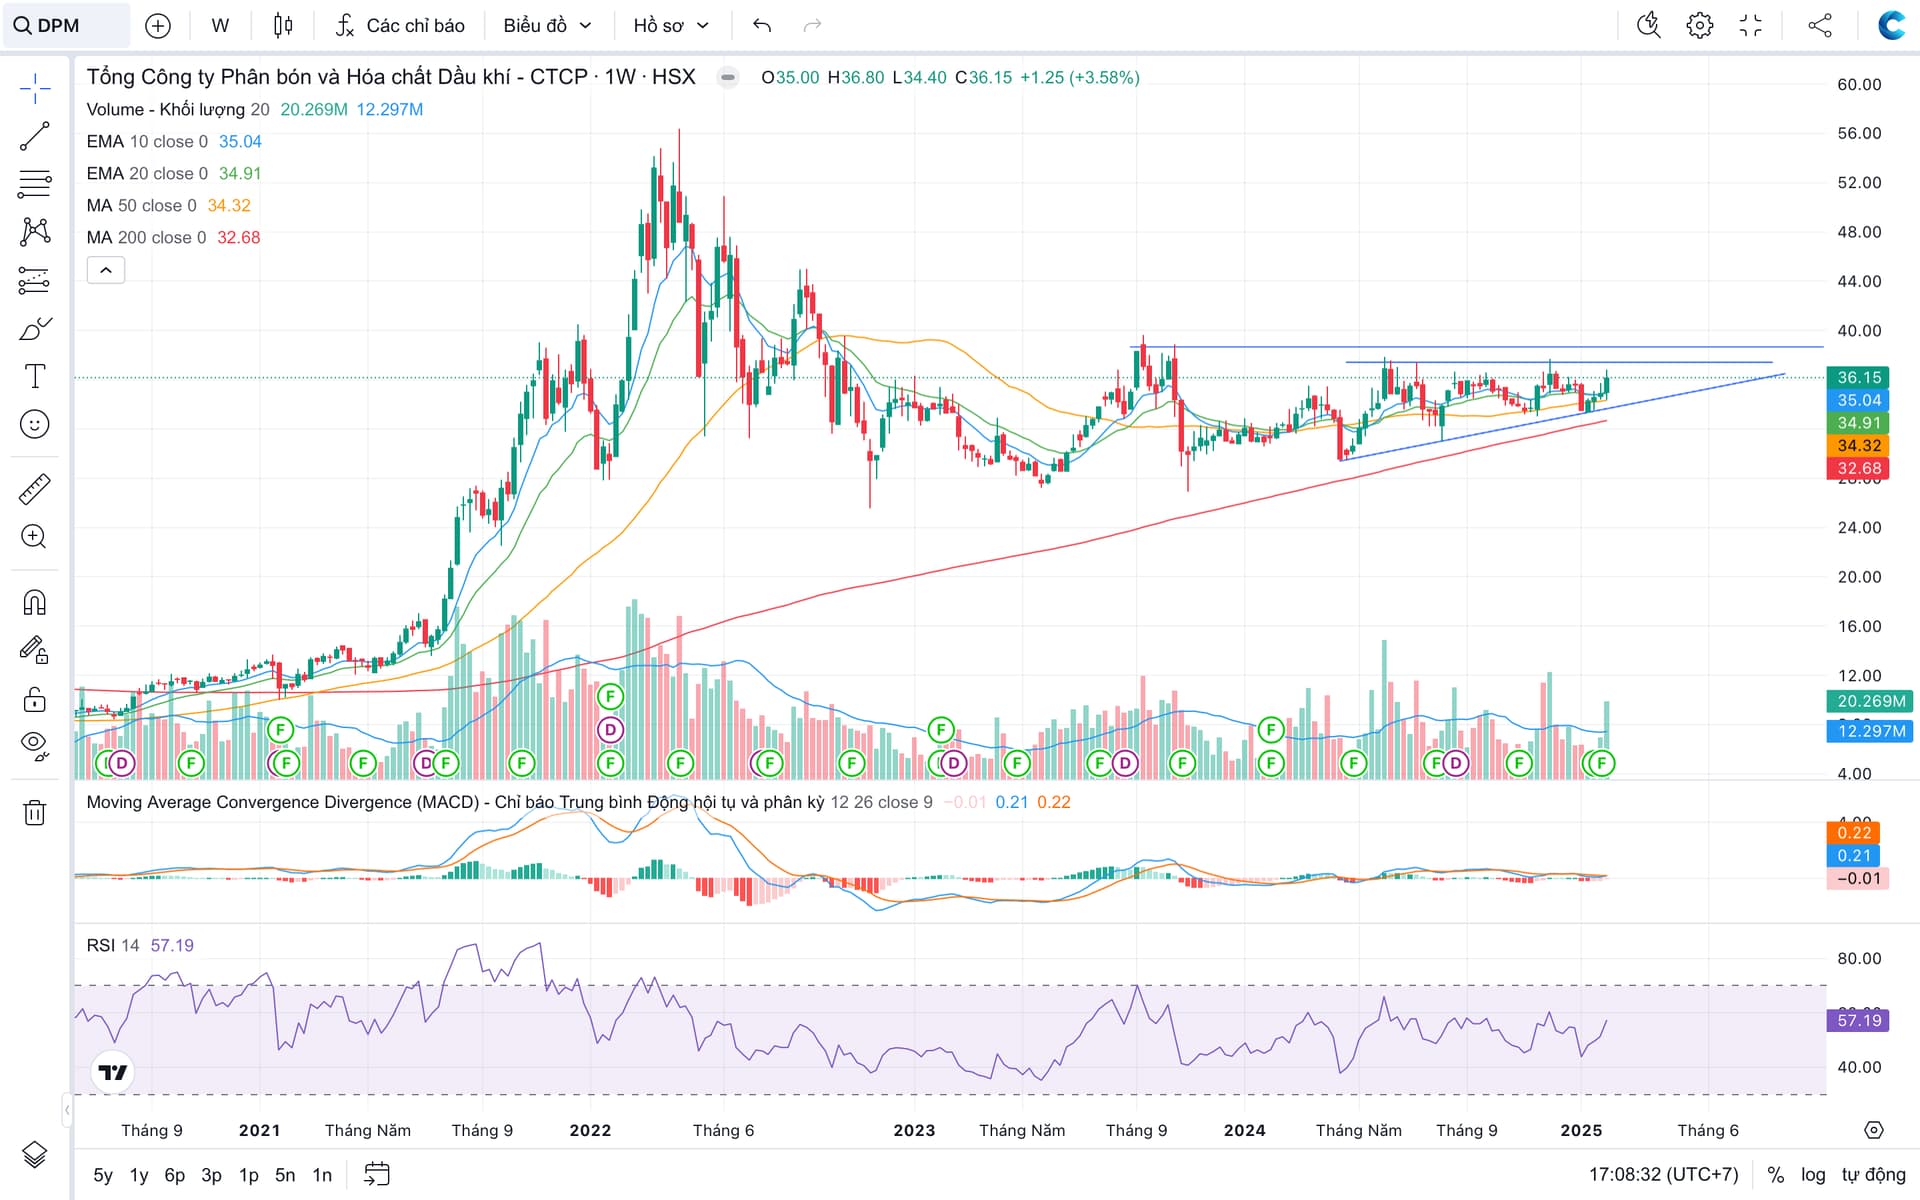The height and width of the screenshot is (1200, 1920).
Task: Open the object tree layers icon
Action: click(x=34, y=1154)
